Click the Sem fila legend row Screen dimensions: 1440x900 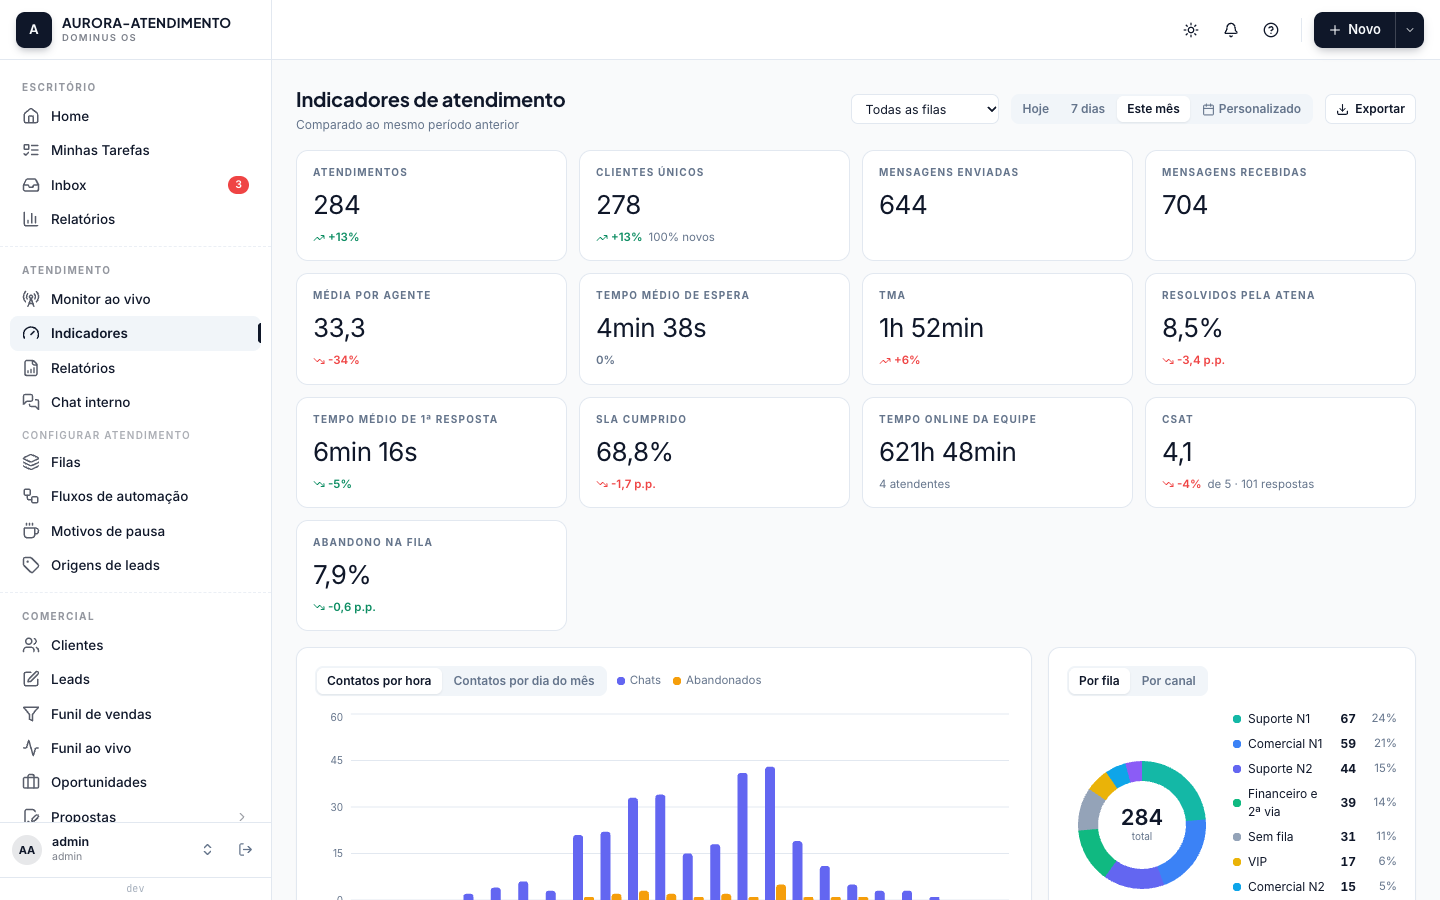(x=1314, y=837)
